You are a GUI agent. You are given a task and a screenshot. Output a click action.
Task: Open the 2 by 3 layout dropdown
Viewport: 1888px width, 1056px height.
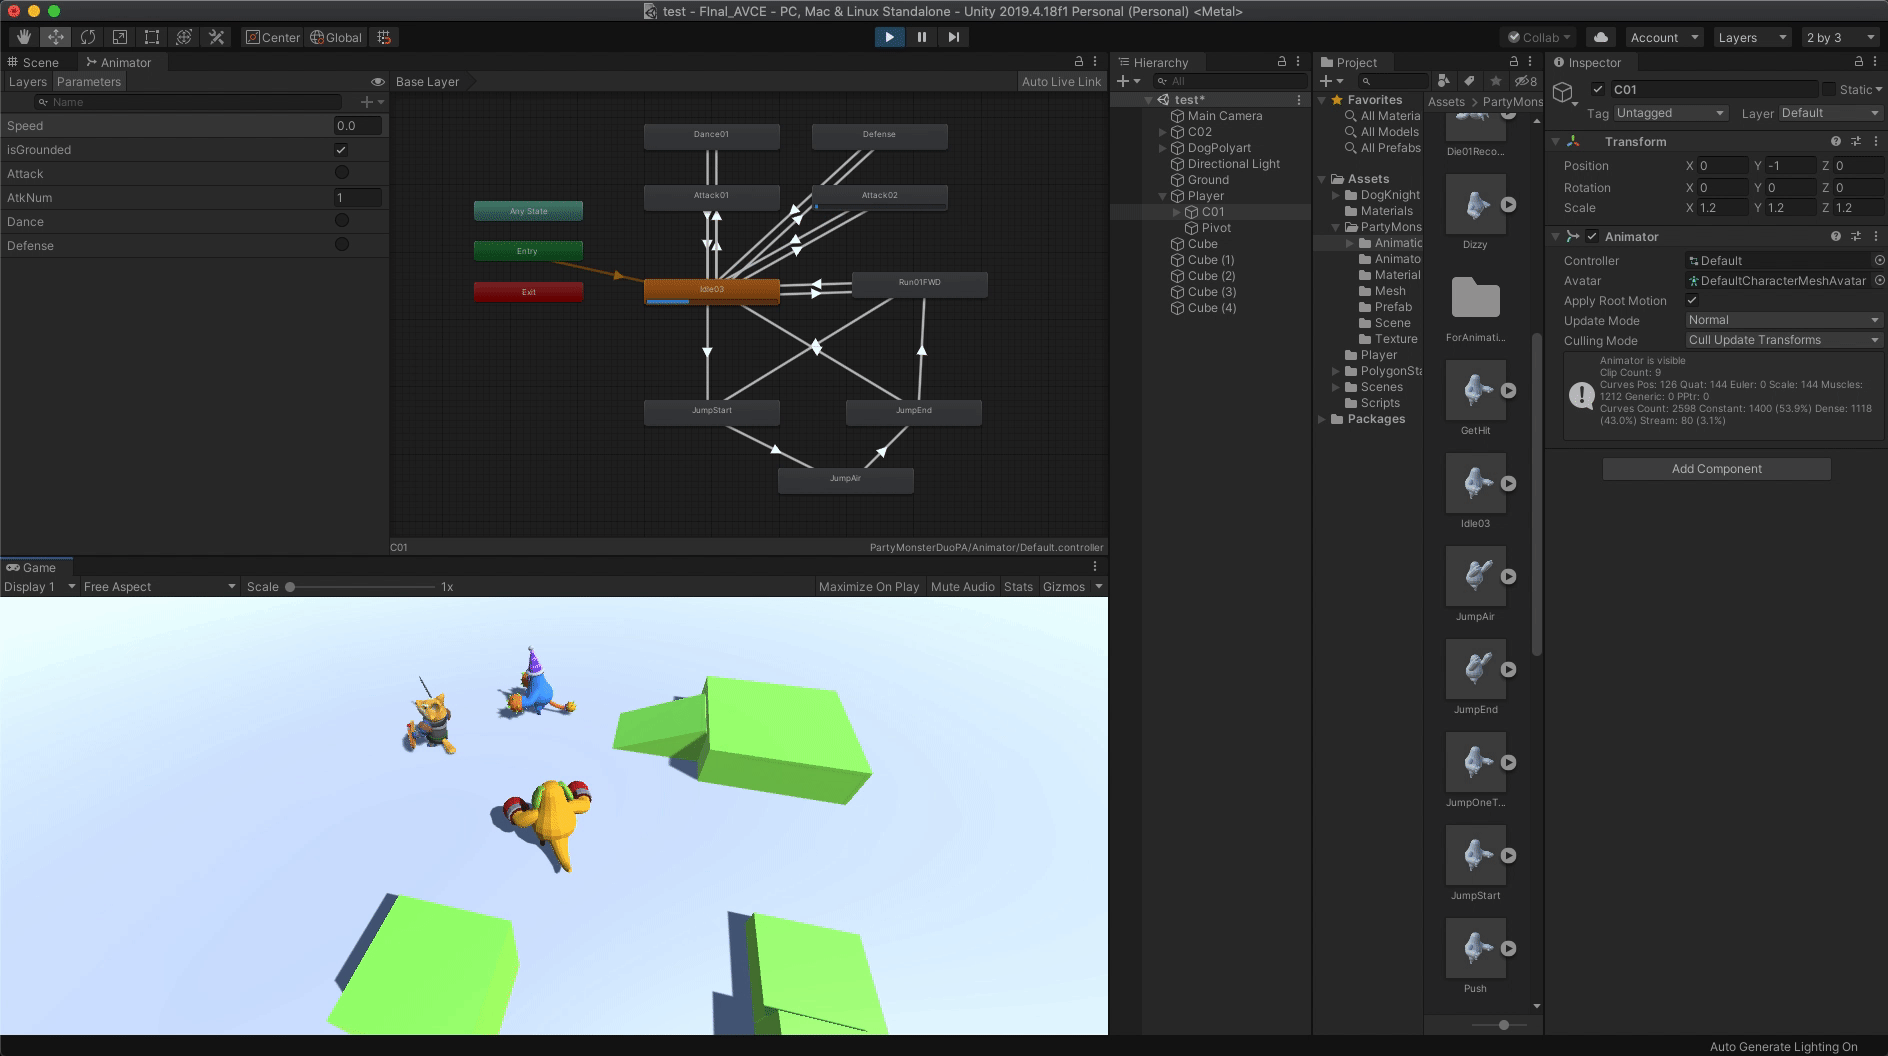pos(1840,37)
